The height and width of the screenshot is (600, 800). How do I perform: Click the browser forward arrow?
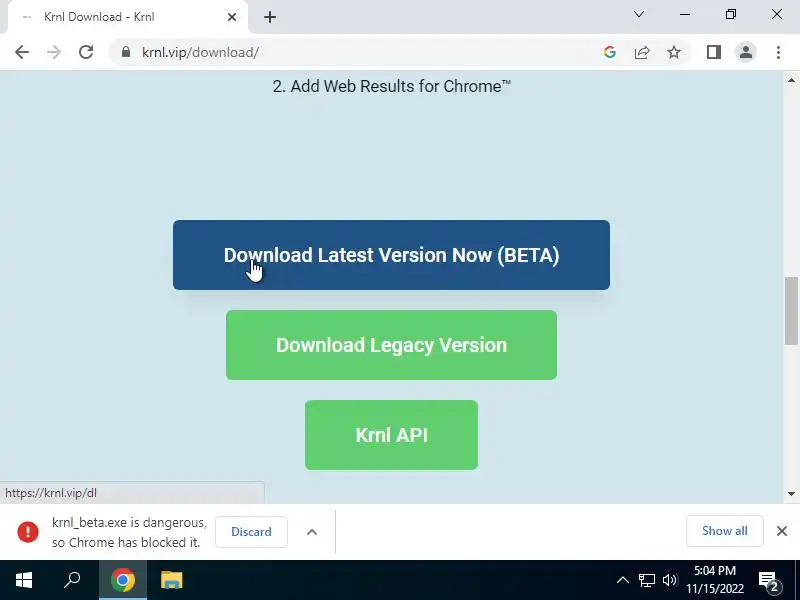(x=54, y=52)
